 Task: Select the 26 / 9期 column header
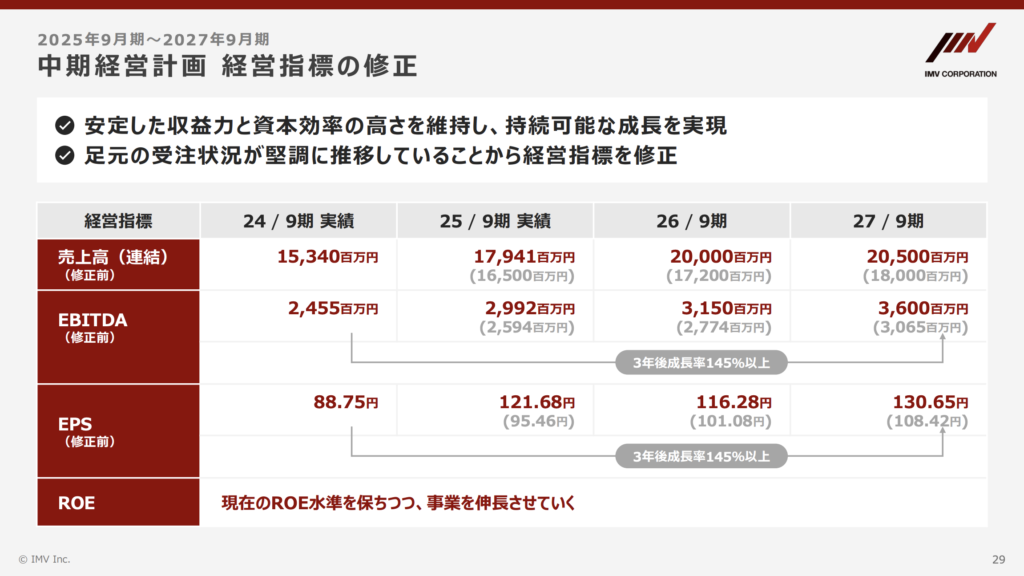pos(692,221)
